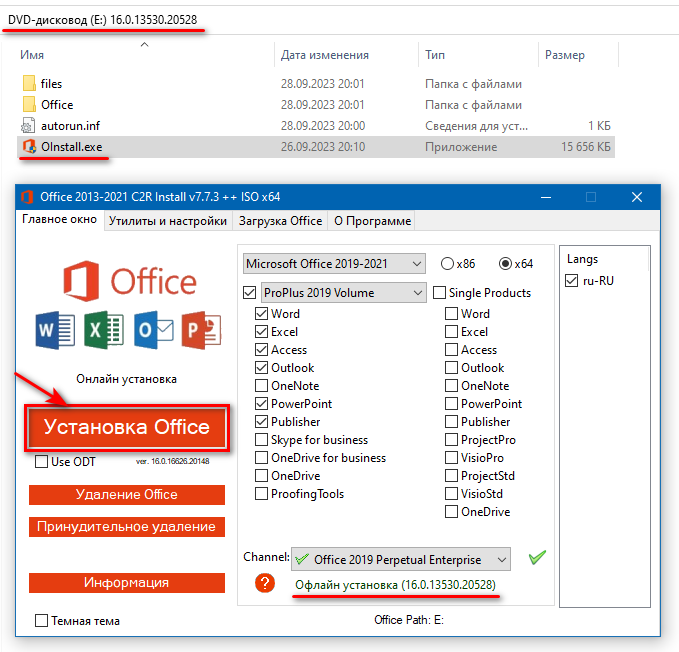
Task: Click the sort arrow above Имя column
Action: point(145,44)
